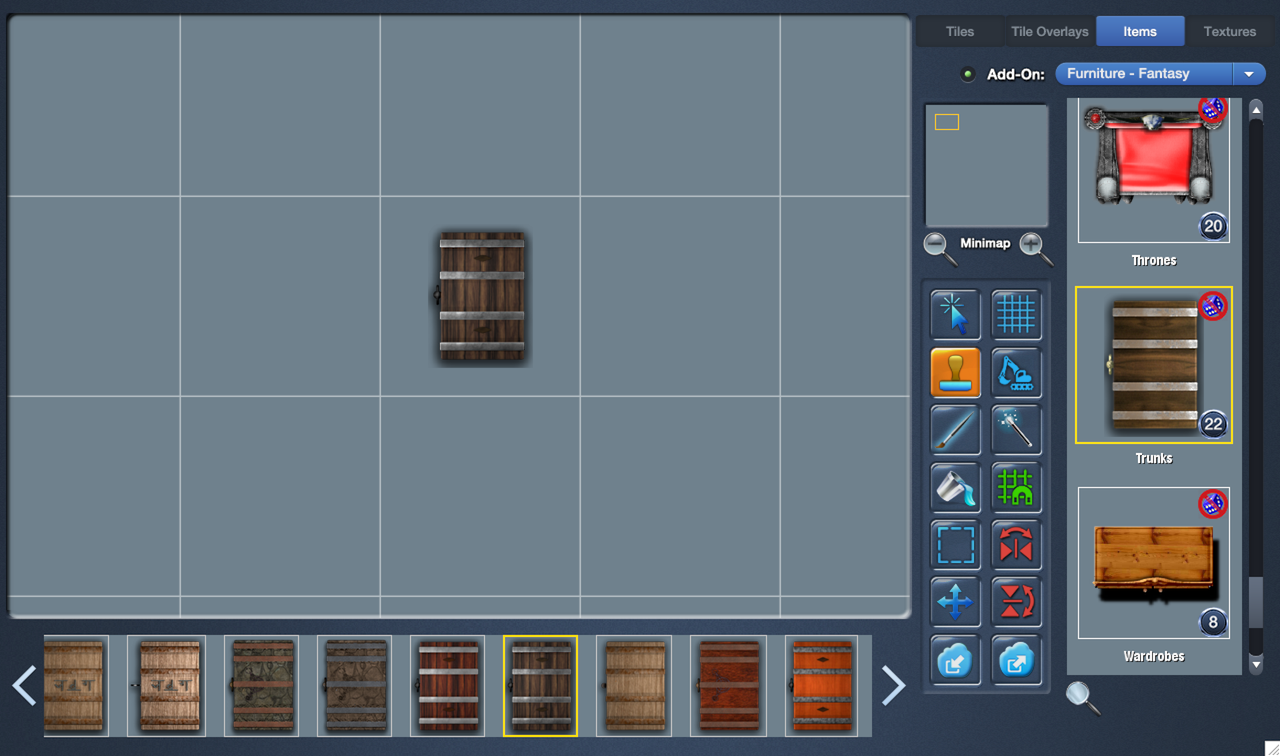
Task: Select the magic wand tool
Action: tap(1016, 429)
